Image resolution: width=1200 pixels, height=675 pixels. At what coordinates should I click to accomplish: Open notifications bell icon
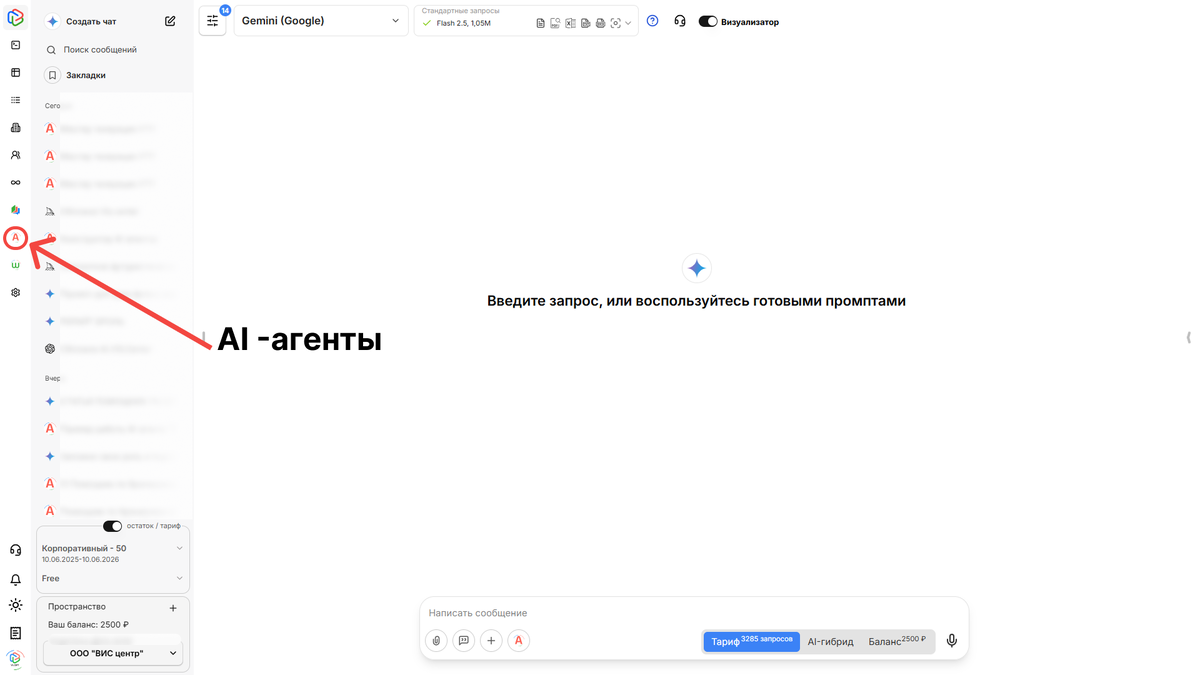[15, 579]
